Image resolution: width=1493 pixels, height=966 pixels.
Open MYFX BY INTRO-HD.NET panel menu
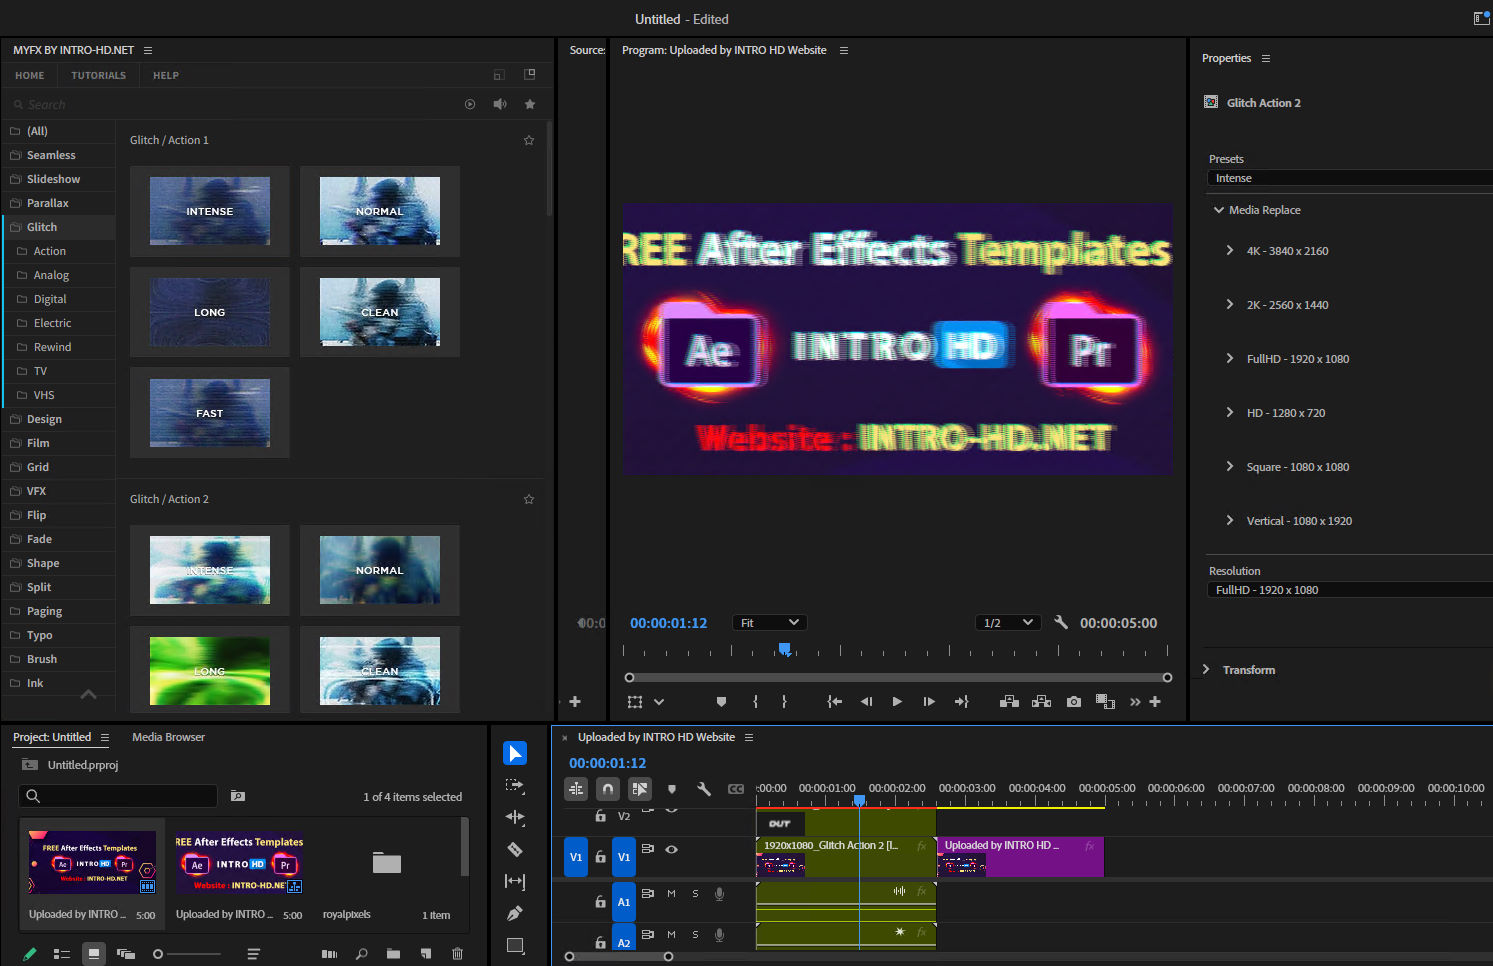tap(148, 50)
